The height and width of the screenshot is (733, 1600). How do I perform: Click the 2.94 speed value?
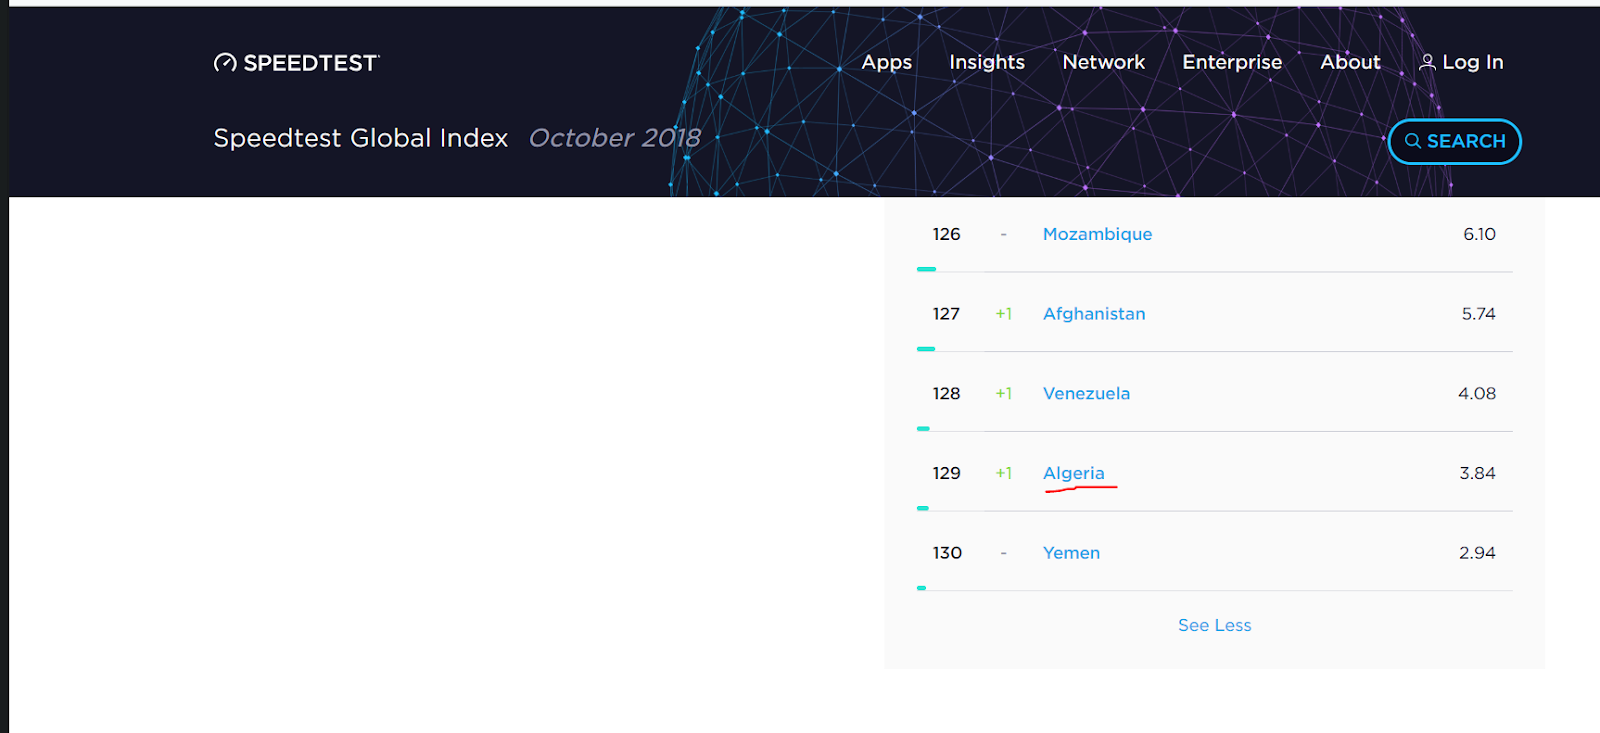click(1477, 553)
